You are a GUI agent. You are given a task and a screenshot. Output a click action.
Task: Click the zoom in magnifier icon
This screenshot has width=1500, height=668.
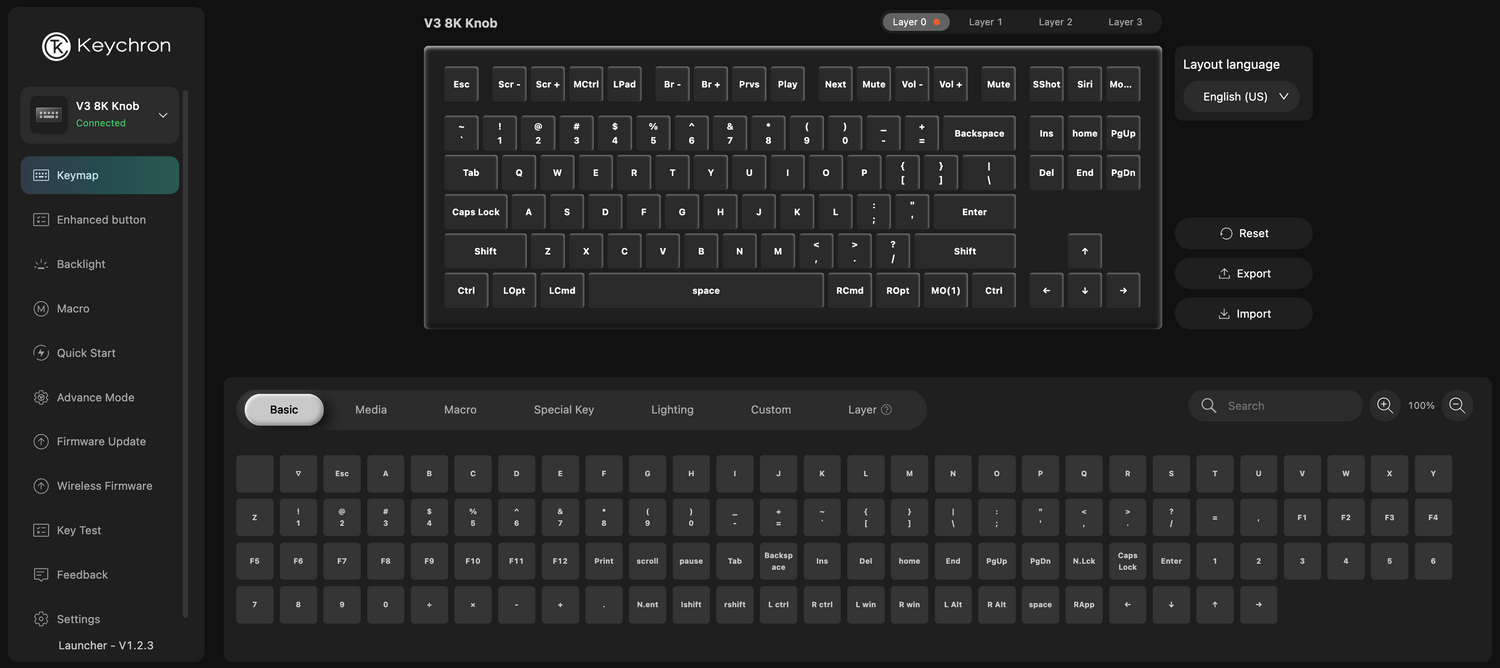(1385, 405)
